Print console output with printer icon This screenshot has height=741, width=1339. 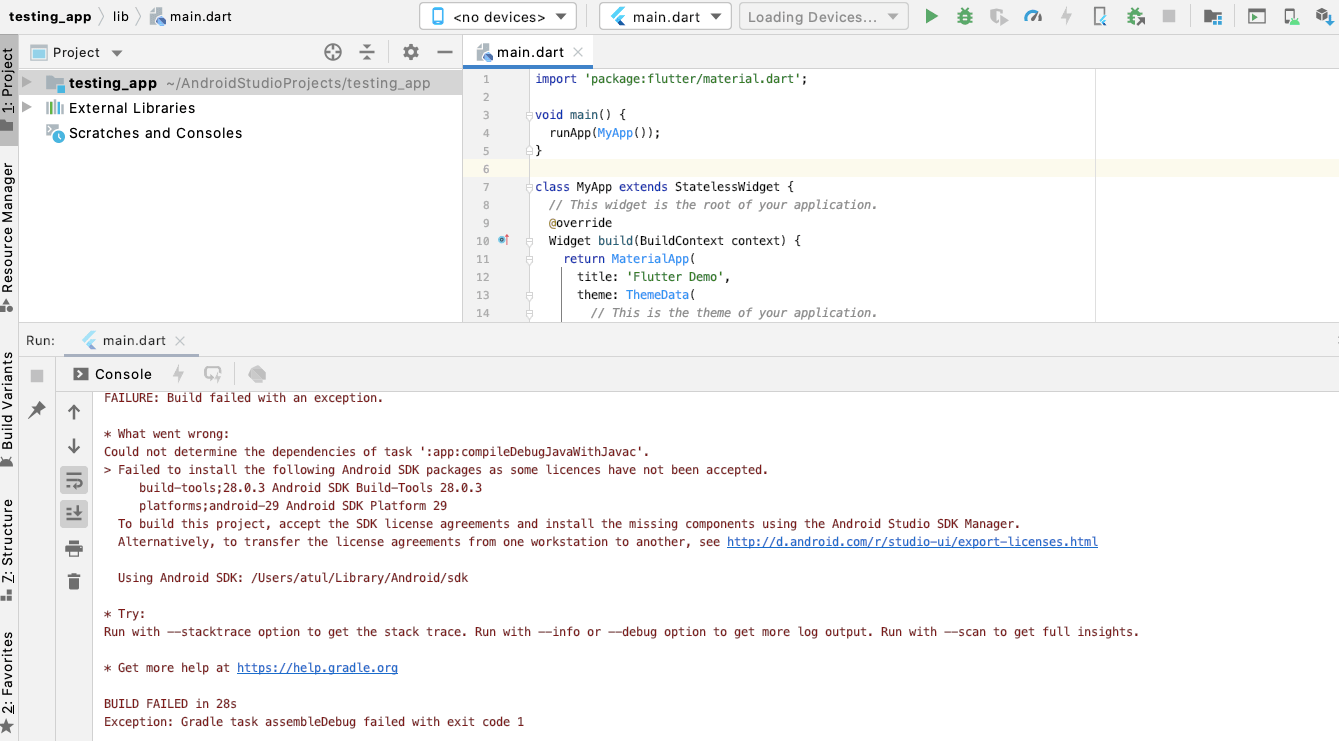click(x=74, y=548)
